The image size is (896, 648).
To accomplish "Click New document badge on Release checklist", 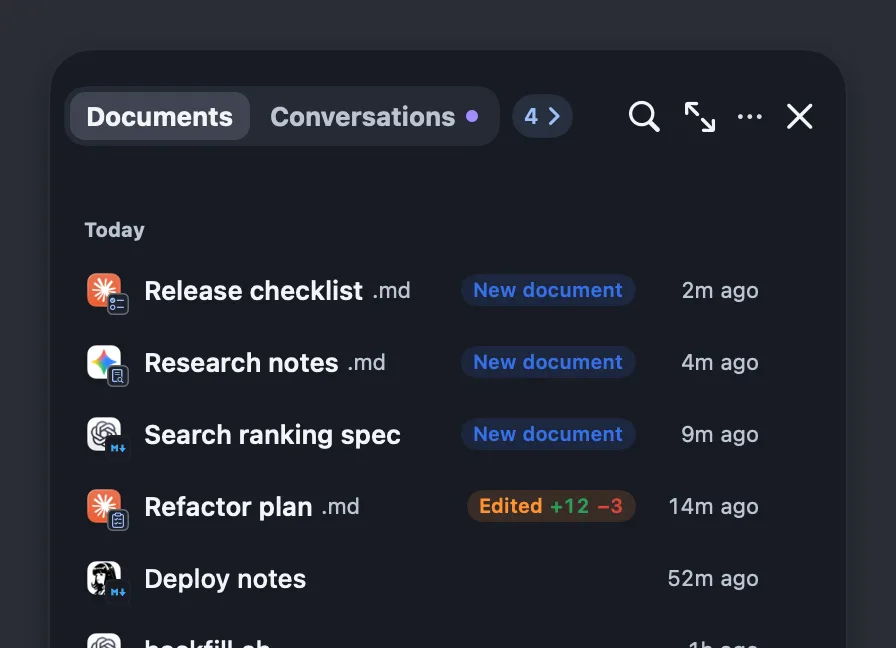I will pos(548,290).
